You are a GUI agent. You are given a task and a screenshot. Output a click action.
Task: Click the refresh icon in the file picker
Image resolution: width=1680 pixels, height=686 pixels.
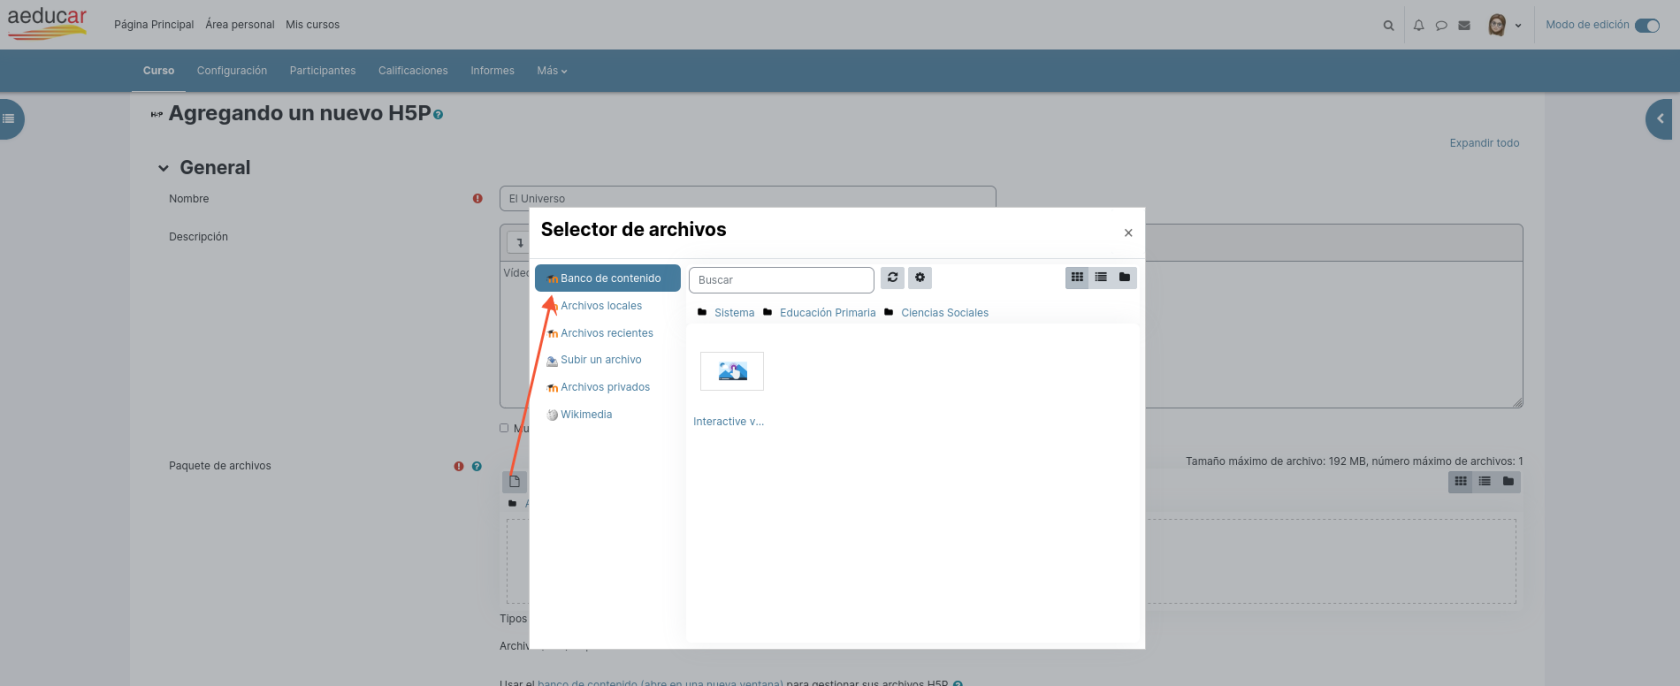[x=893, y=278]
